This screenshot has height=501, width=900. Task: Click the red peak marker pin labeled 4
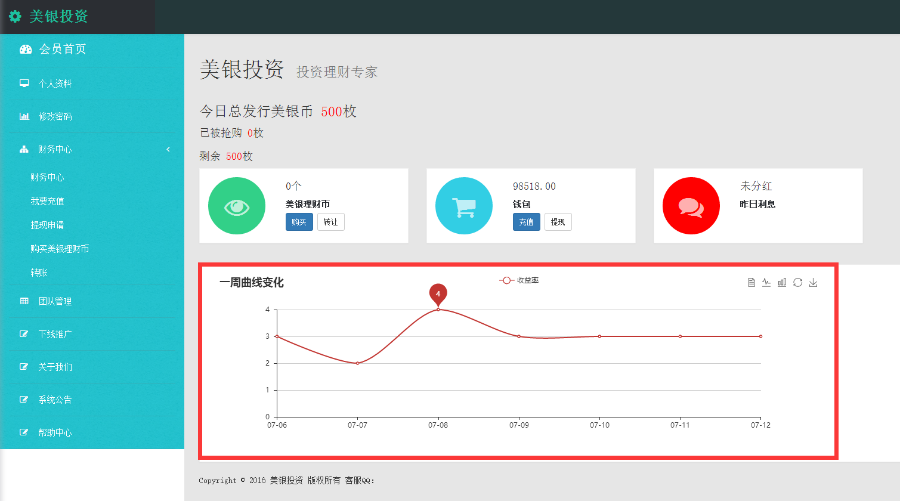point(438,294)
